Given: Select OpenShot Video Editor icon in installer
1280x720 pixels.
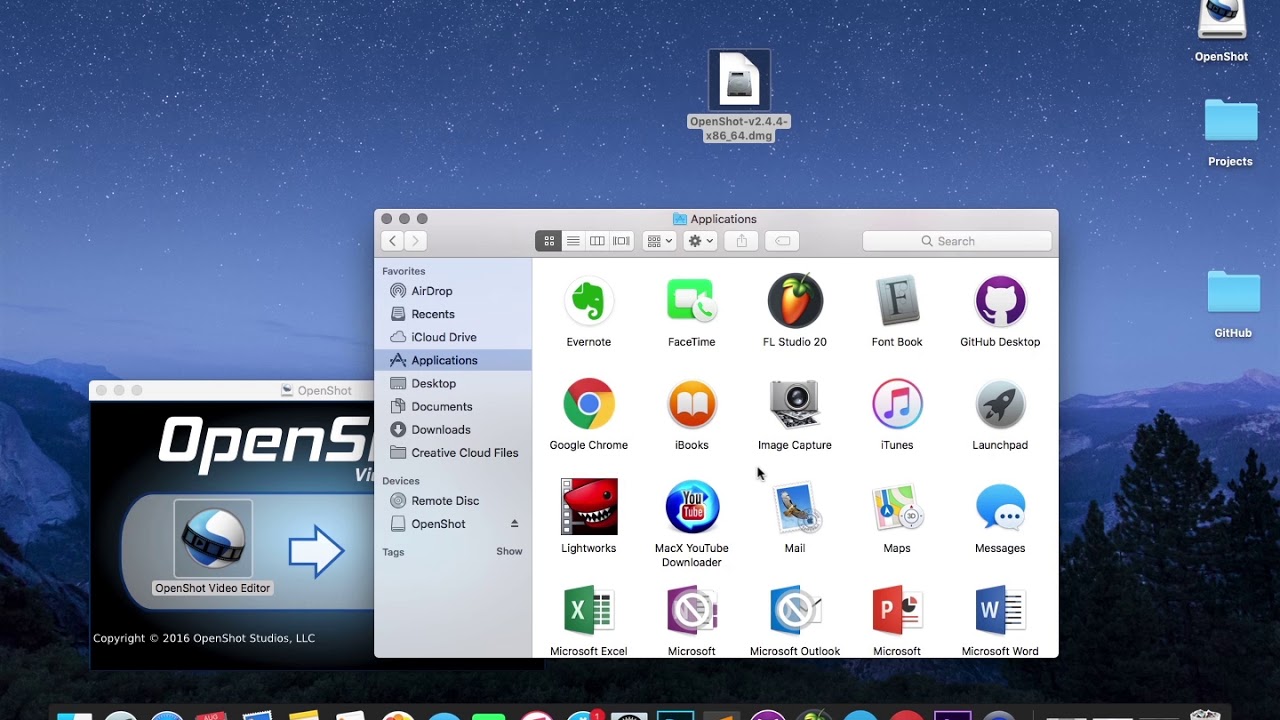Looking at the screenshot, I should point(213,539).
